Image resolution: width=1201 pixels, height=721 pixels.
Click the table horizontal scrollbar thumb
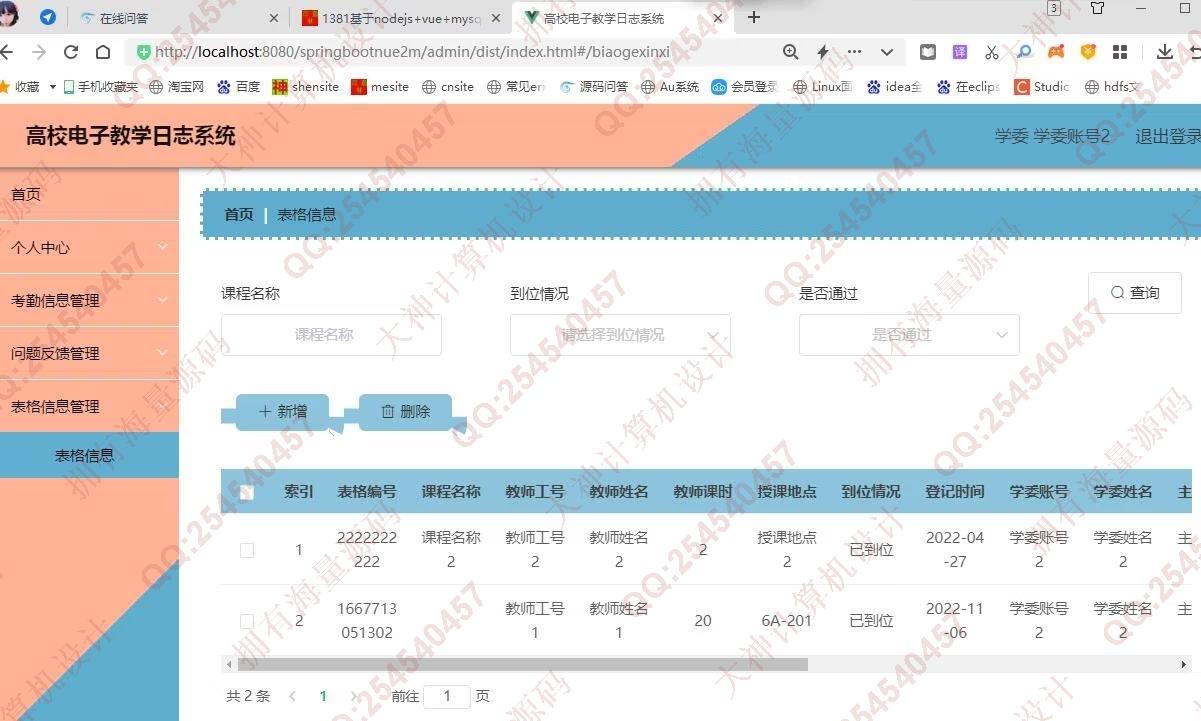pos(522,664)
